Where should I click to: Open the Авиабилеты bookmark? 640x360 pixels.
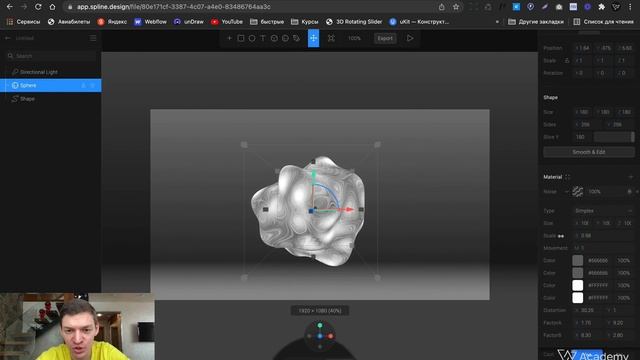(69, 22)
